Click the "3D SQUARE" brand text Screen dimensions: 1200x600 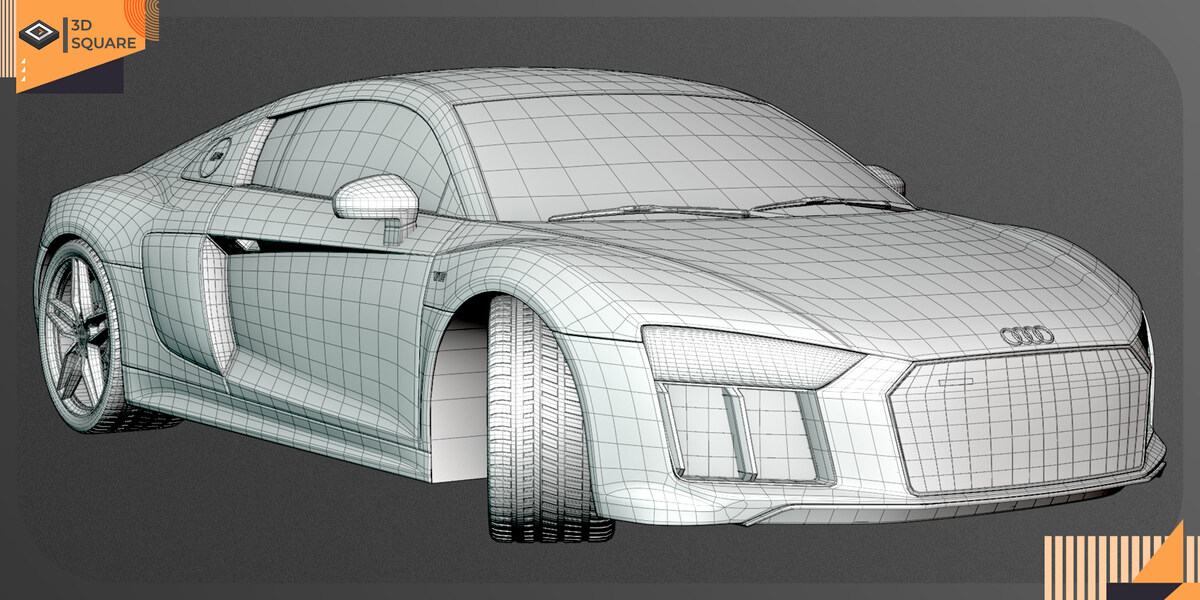pyautogui.click(x=102, y=34)
